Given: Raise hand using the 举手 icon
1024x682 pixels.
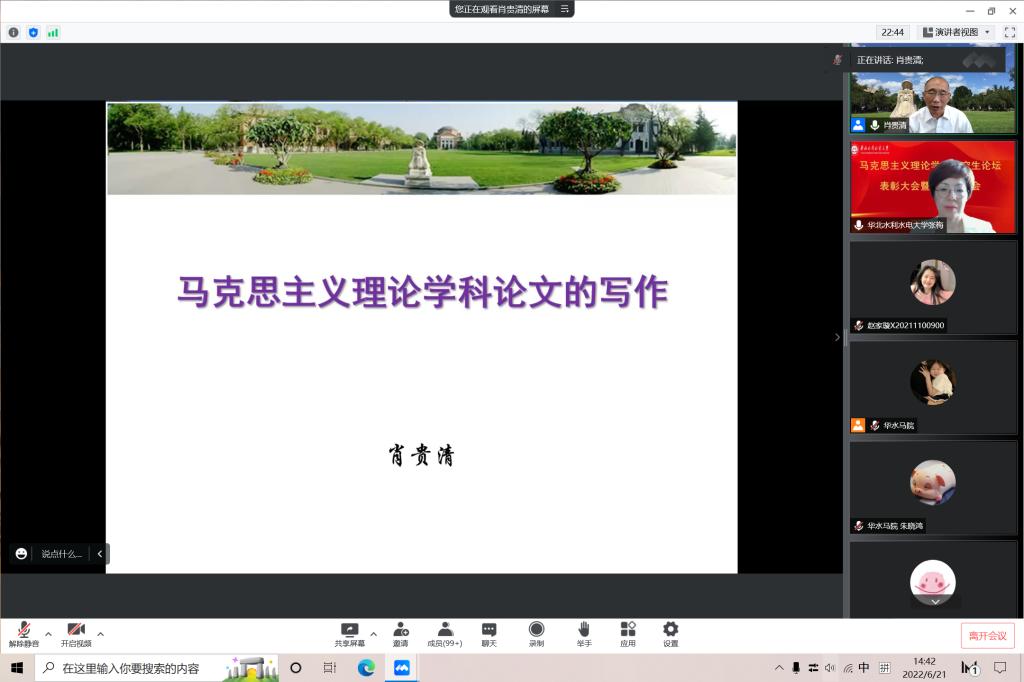Looking at the screenshot, I should (x=583, y=633).
